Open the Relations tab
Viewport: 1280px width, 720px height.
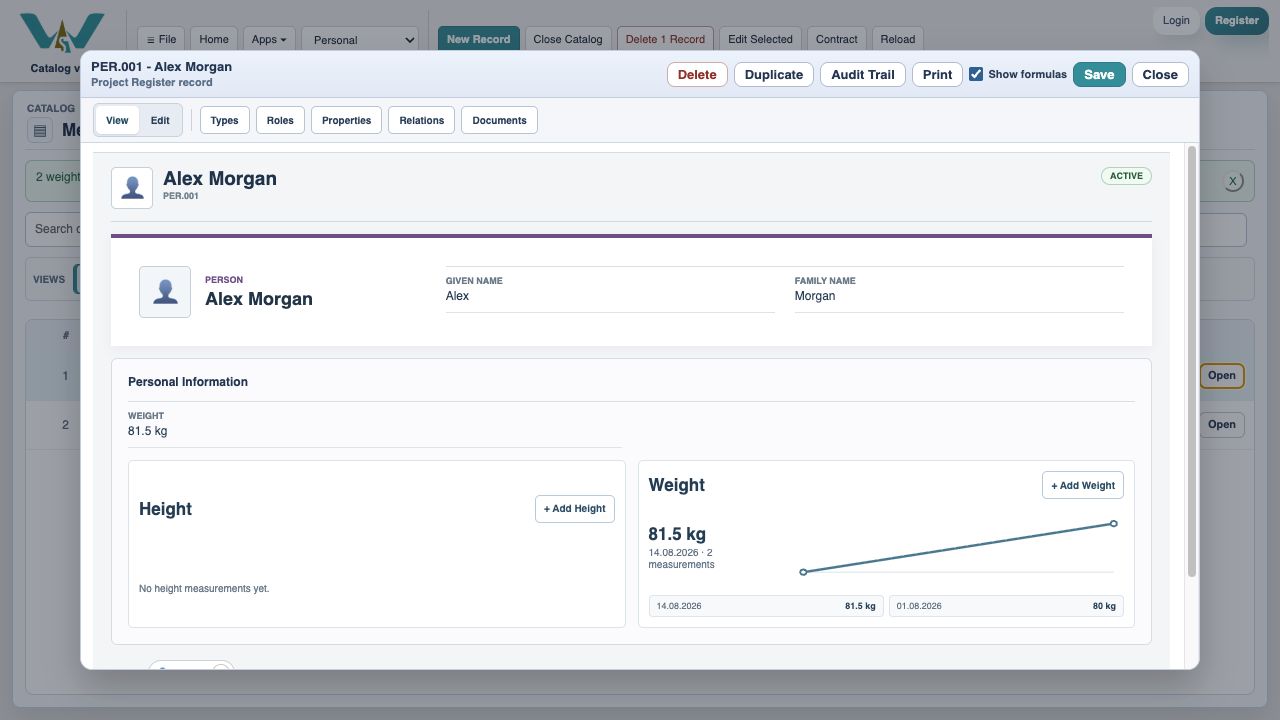click(x=422, y=120)
